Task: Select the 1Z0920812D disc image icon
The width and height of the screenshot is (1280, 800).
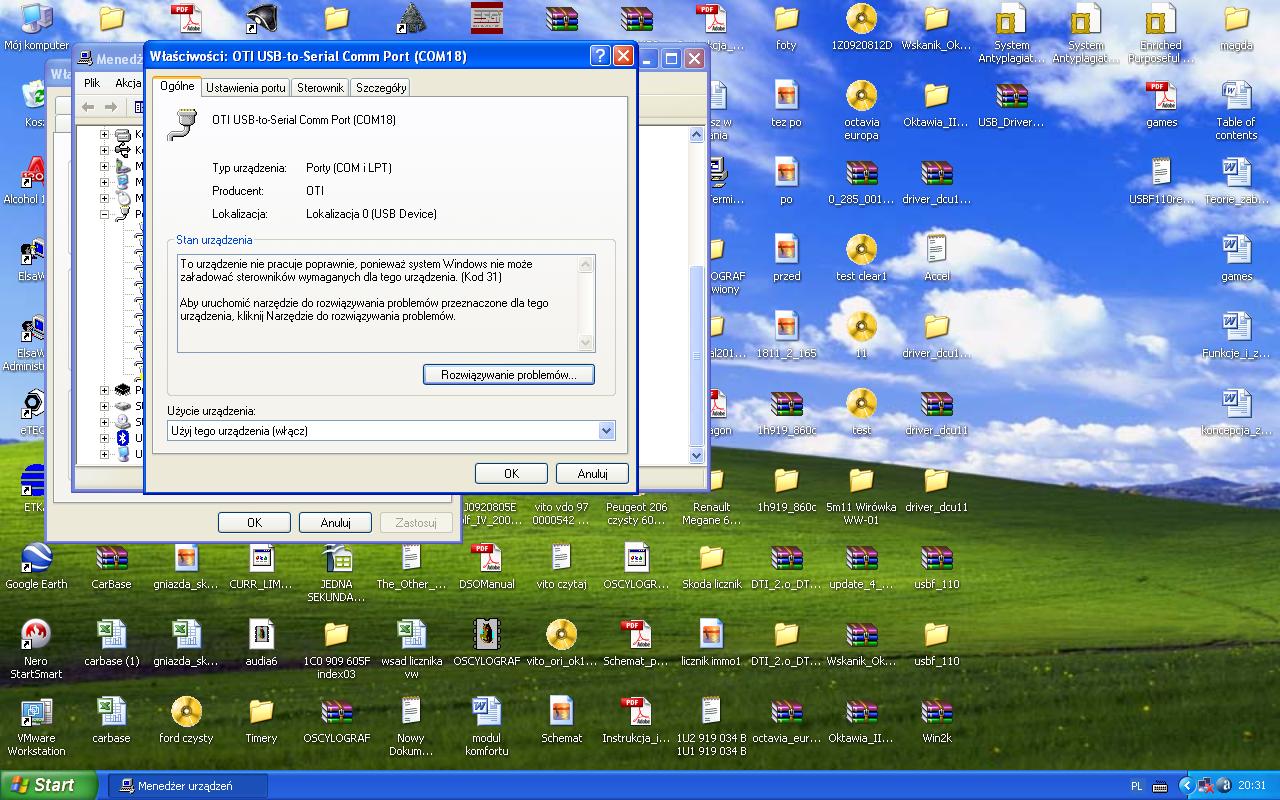Action: pyautogui.click(x=861, y=27)
